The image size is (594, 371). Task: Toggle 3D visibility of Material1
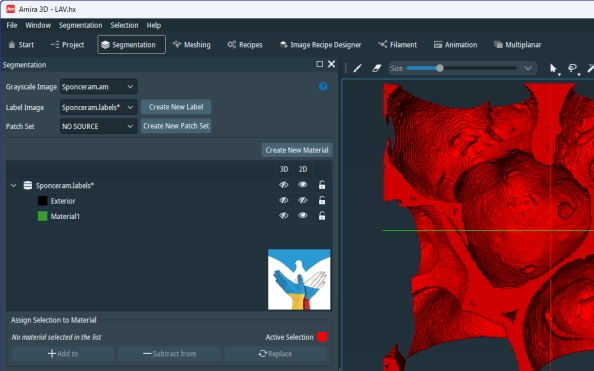[x=284, y=216]
